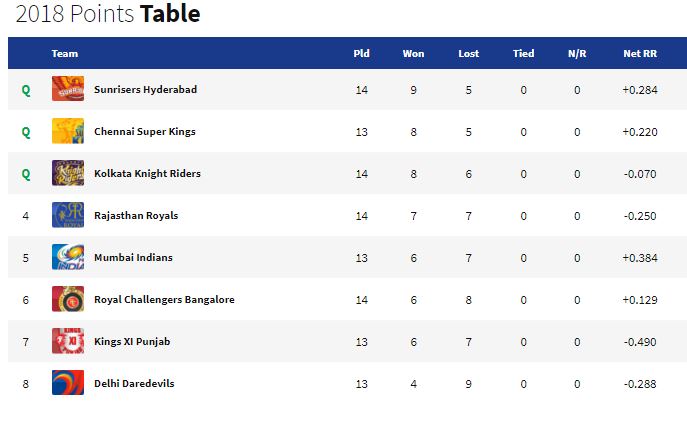Click the Tied column header
This screenshot has height=445, width=687.
[x=524, y=53]
